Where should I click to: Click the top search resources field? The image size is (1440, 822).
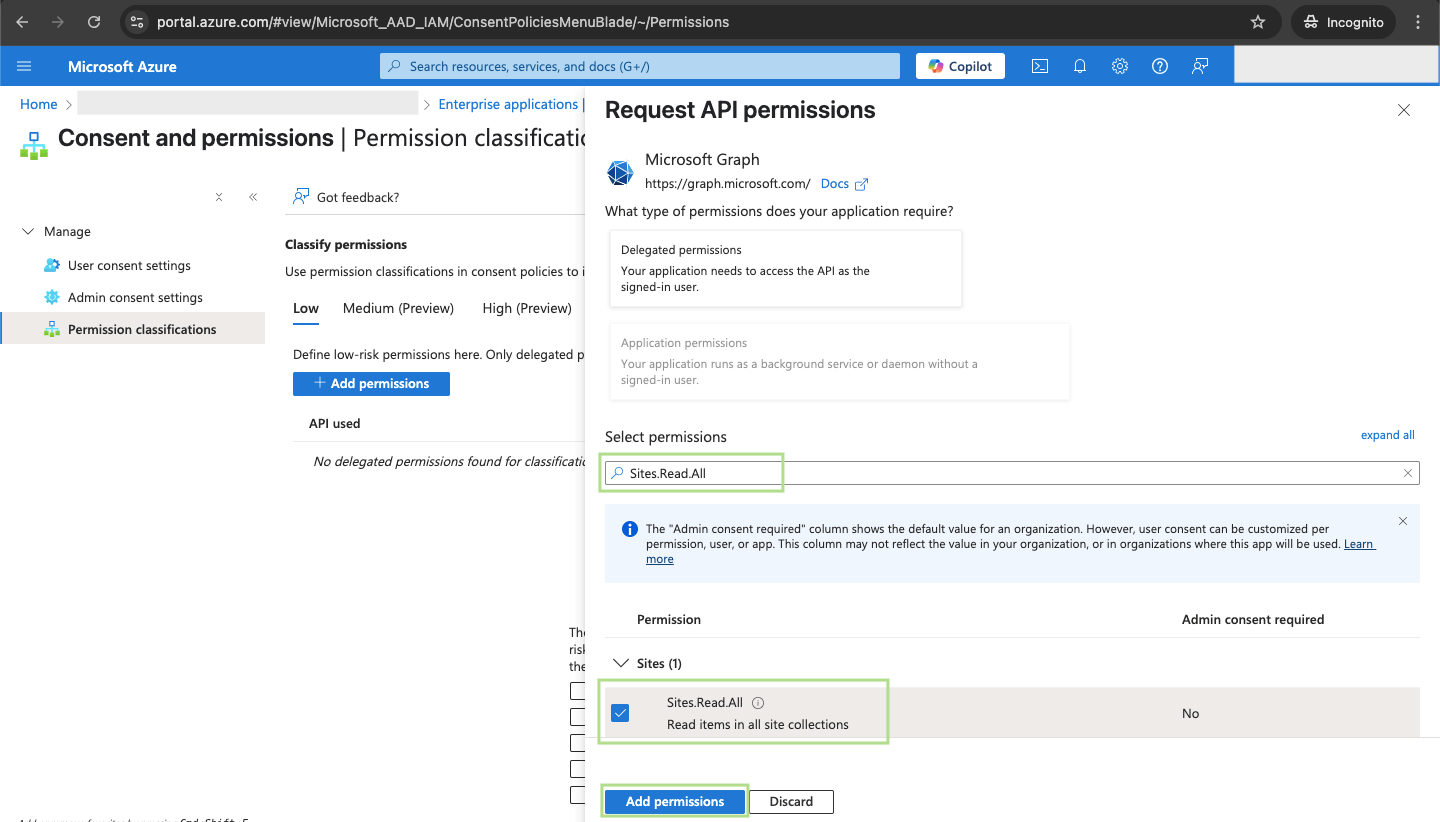(640, 66)
